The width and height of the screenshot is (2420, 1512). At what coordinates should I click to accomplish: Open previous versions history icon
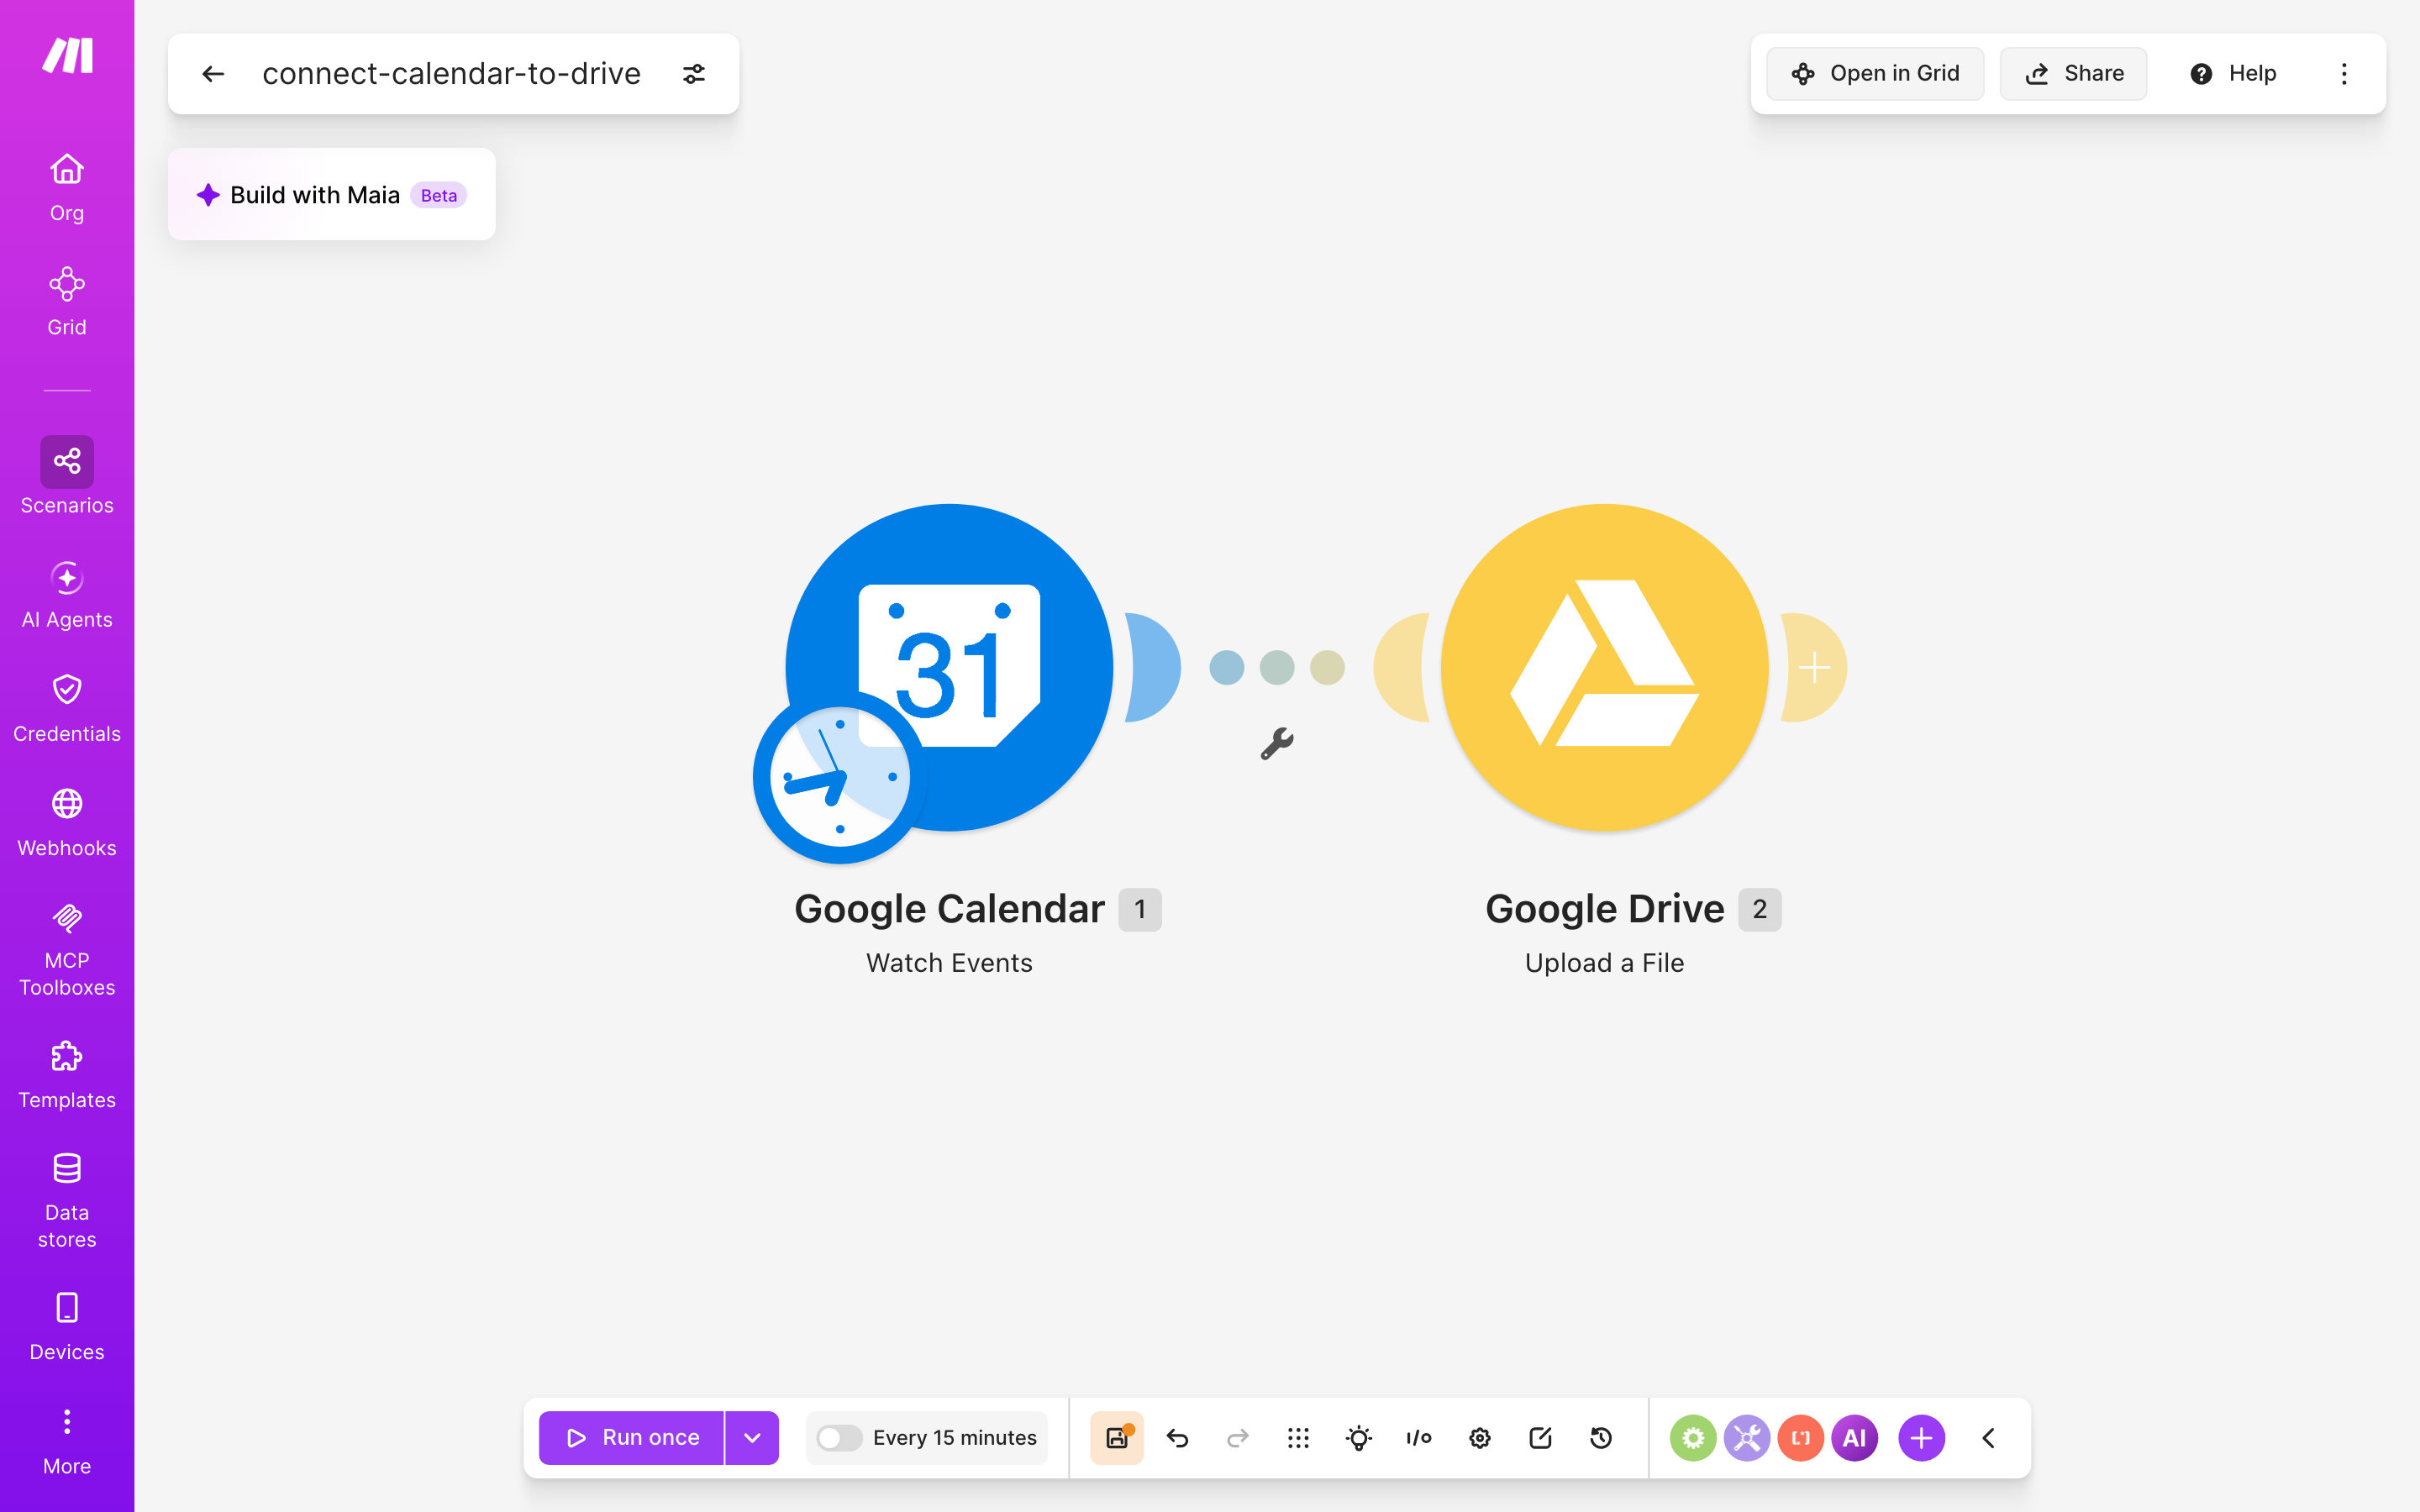coord(1601,1438)
